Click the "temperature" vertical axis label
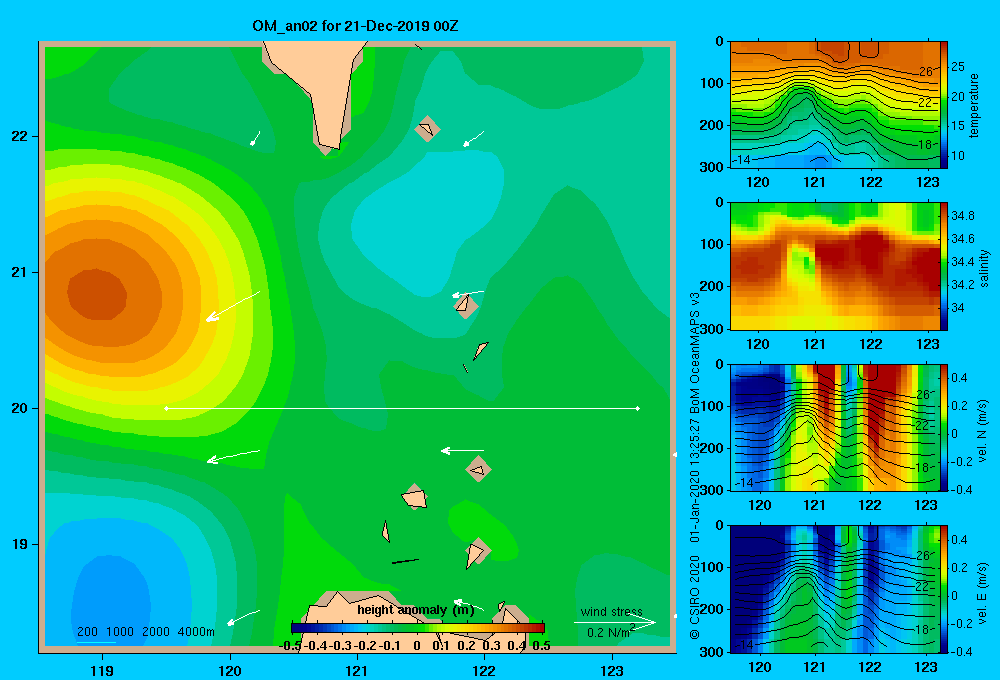1000x680 pixels. (x=973, y=105)
